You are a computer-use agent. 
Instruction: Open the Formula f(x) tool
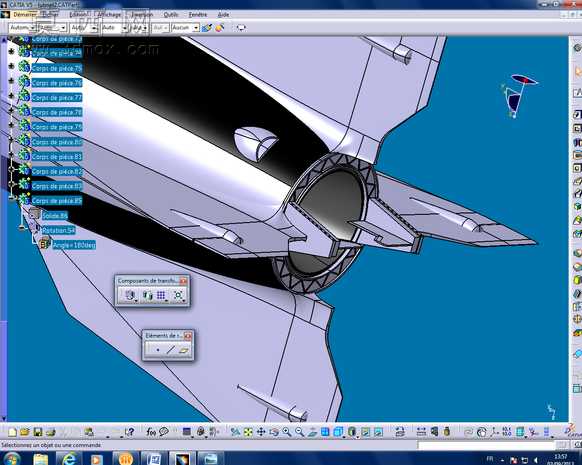(x=151, y=432)
